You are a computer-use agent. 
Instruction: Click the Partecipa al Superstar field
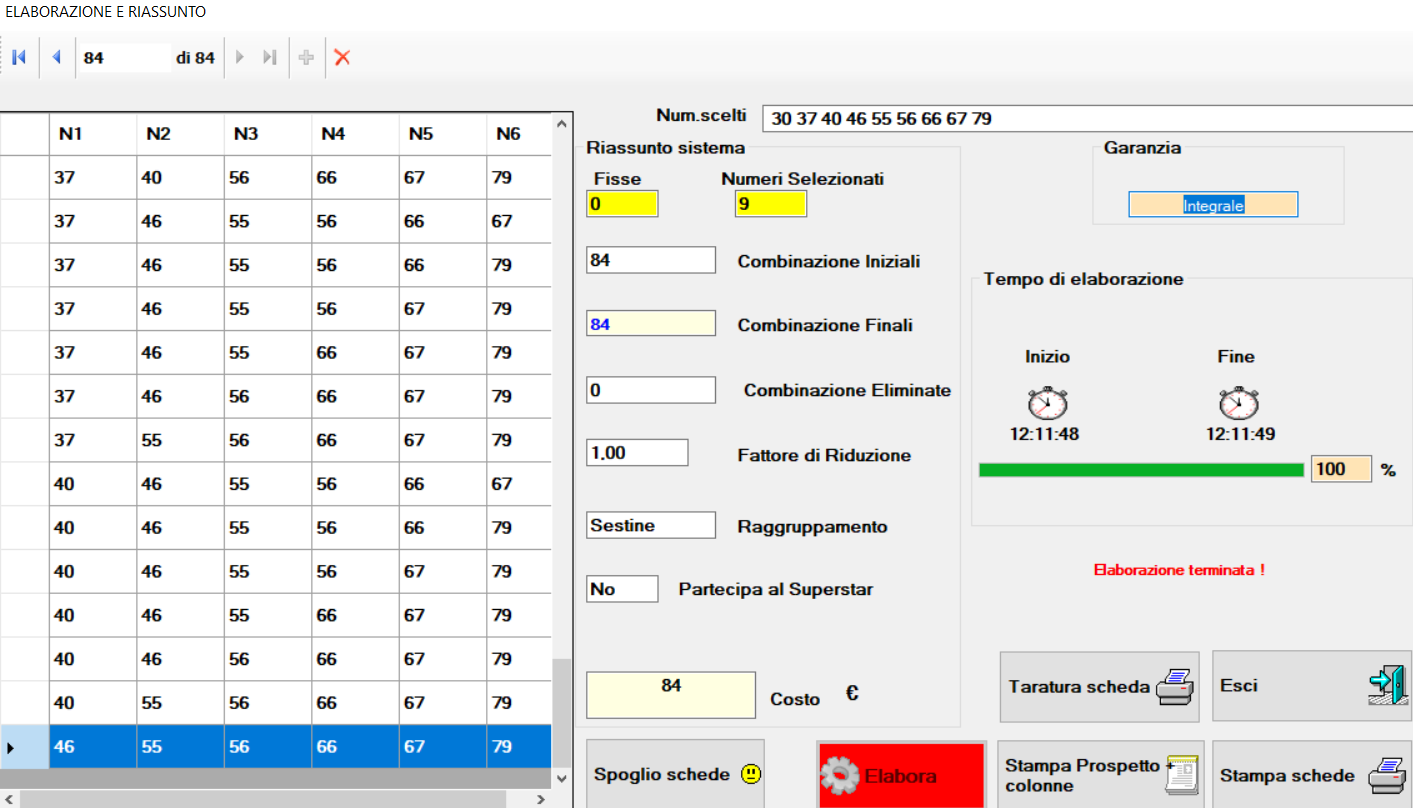pos(622,589)
